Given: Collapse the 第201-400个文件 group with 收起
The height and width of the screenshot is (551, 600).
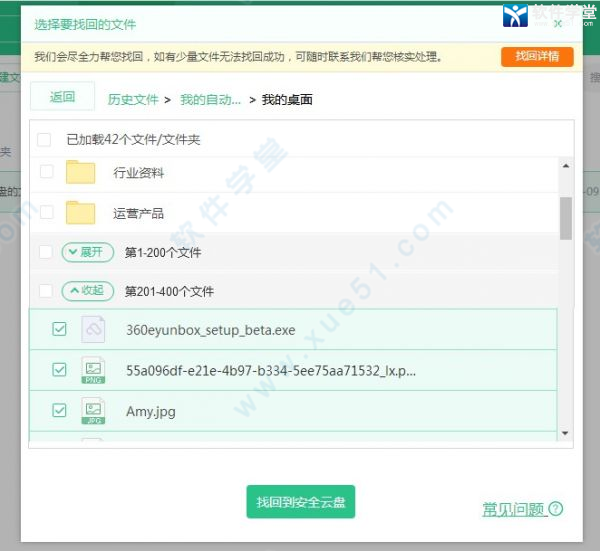Looking at the screenshot, I should pyautogui.click(x=87, y=291).
